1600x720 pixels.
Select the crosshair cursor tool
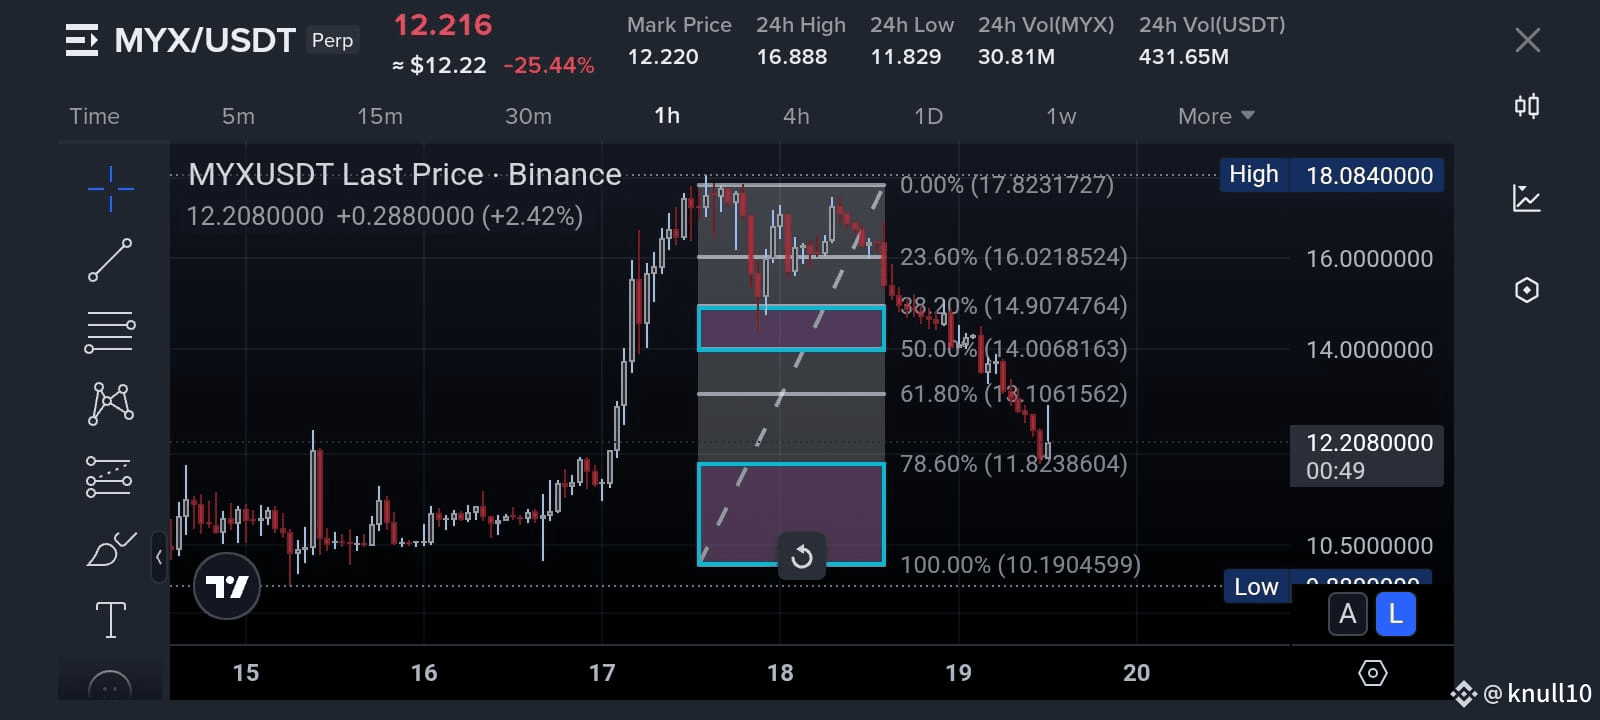[110, 189]
